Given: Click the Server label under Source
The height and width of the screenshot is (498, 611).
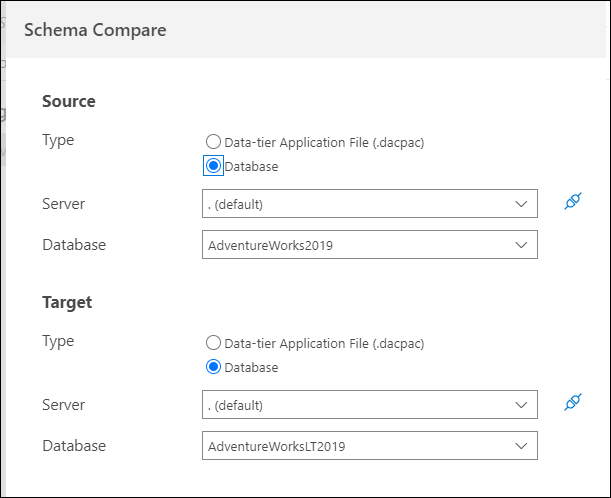Looking at the screenshot, I should click(x=63, y=204).
